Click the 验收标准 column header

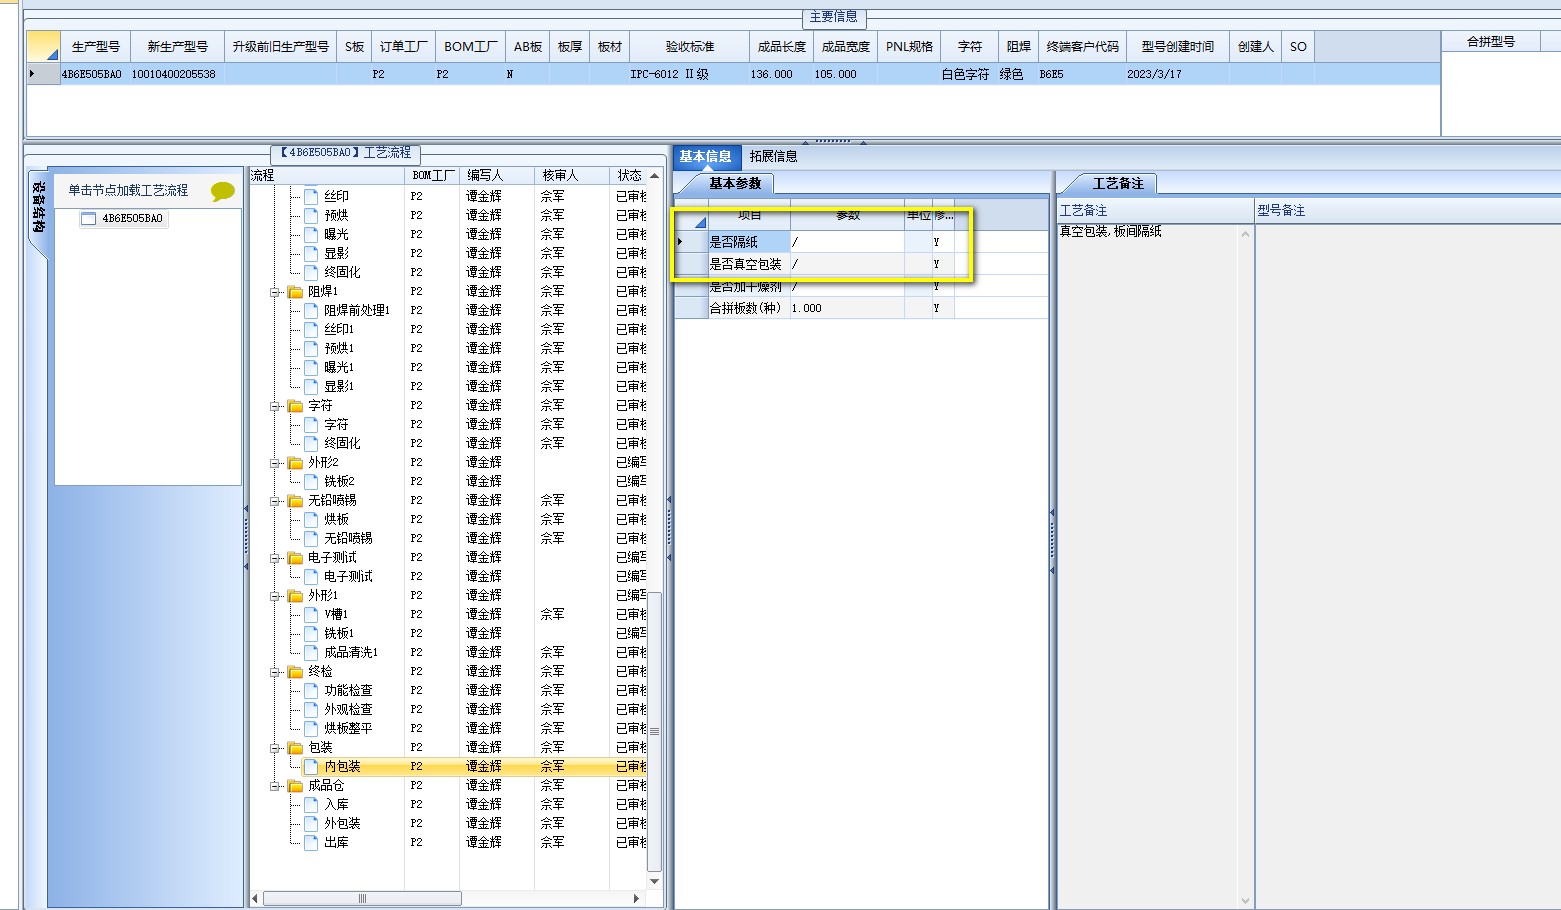[690, 46]
